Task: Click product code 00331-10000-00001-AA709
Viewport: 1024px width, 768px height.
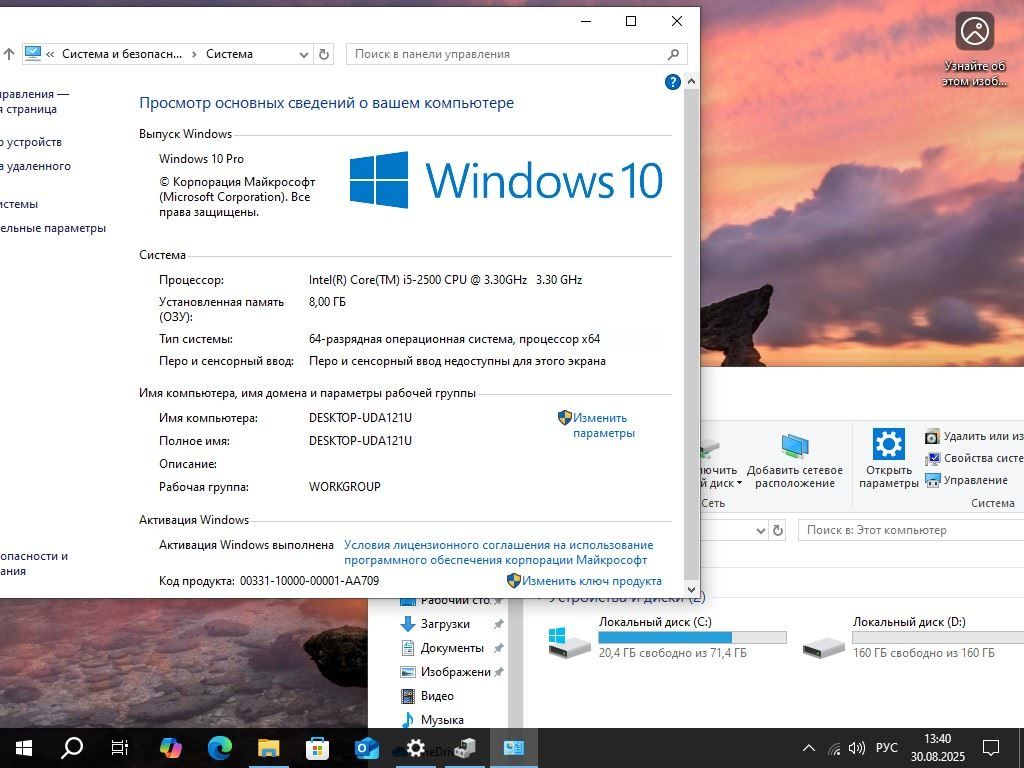Action: tap(310, 581)
